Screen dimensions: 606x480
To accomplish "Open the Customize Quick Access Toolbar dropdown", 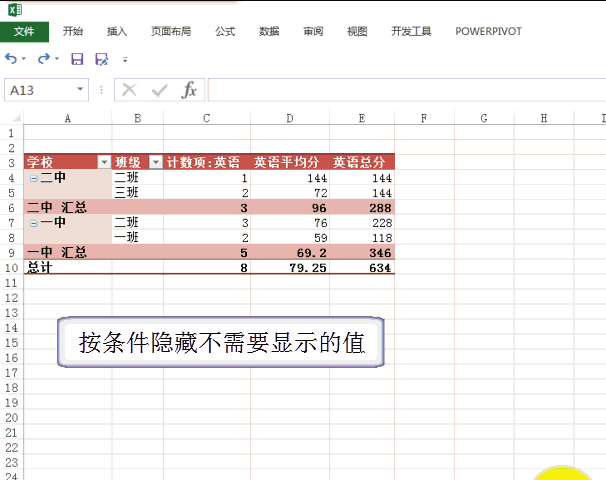I will pos(125,60).
